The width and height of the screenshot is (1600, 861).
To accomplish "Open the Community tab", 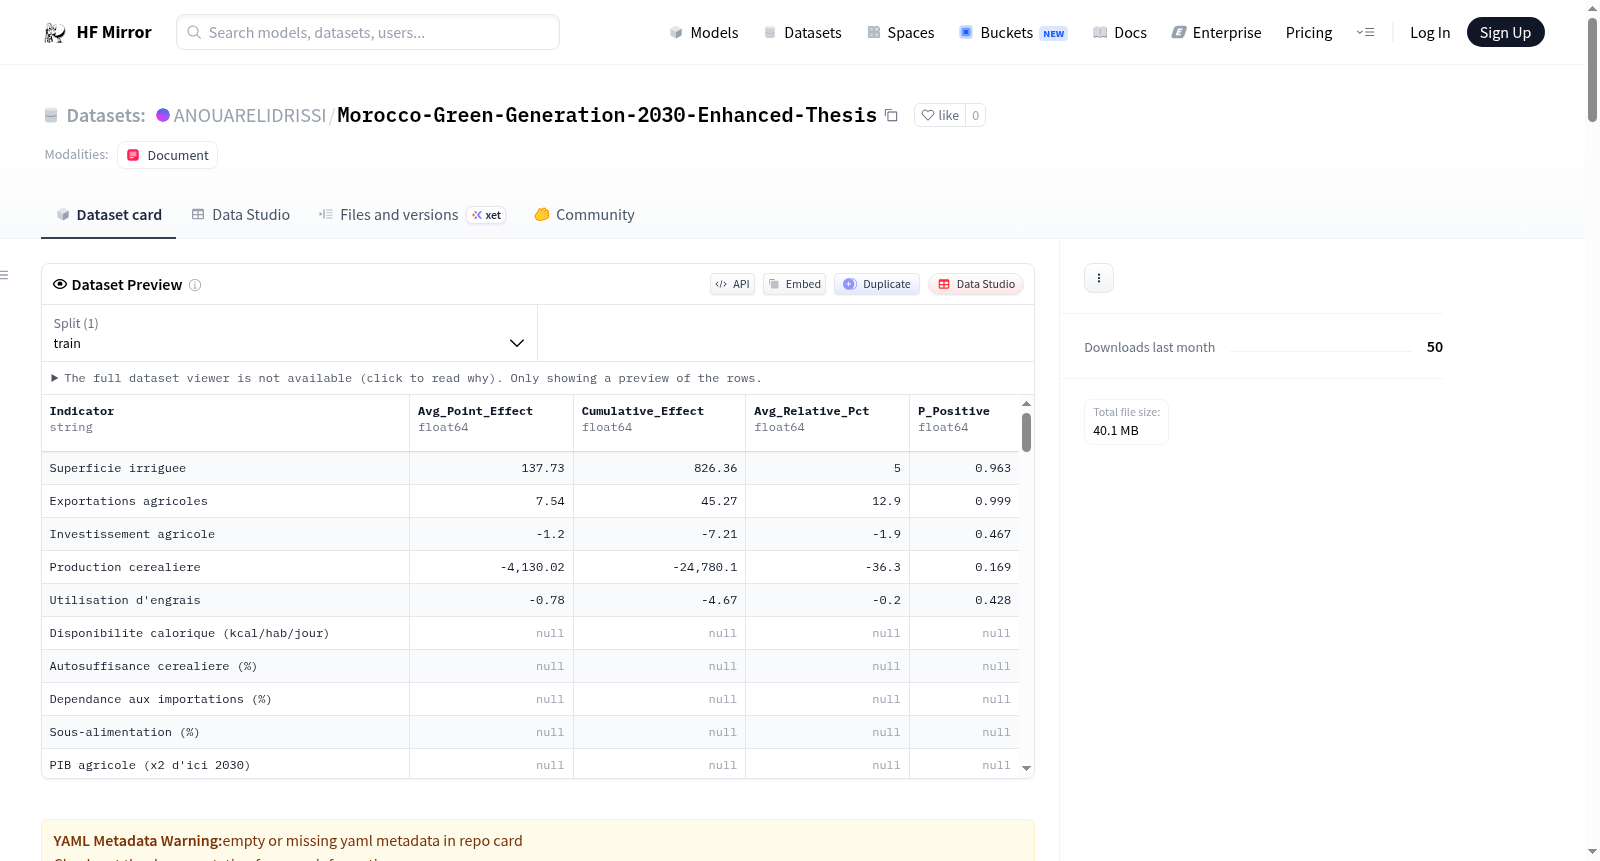I will point(584,215).
